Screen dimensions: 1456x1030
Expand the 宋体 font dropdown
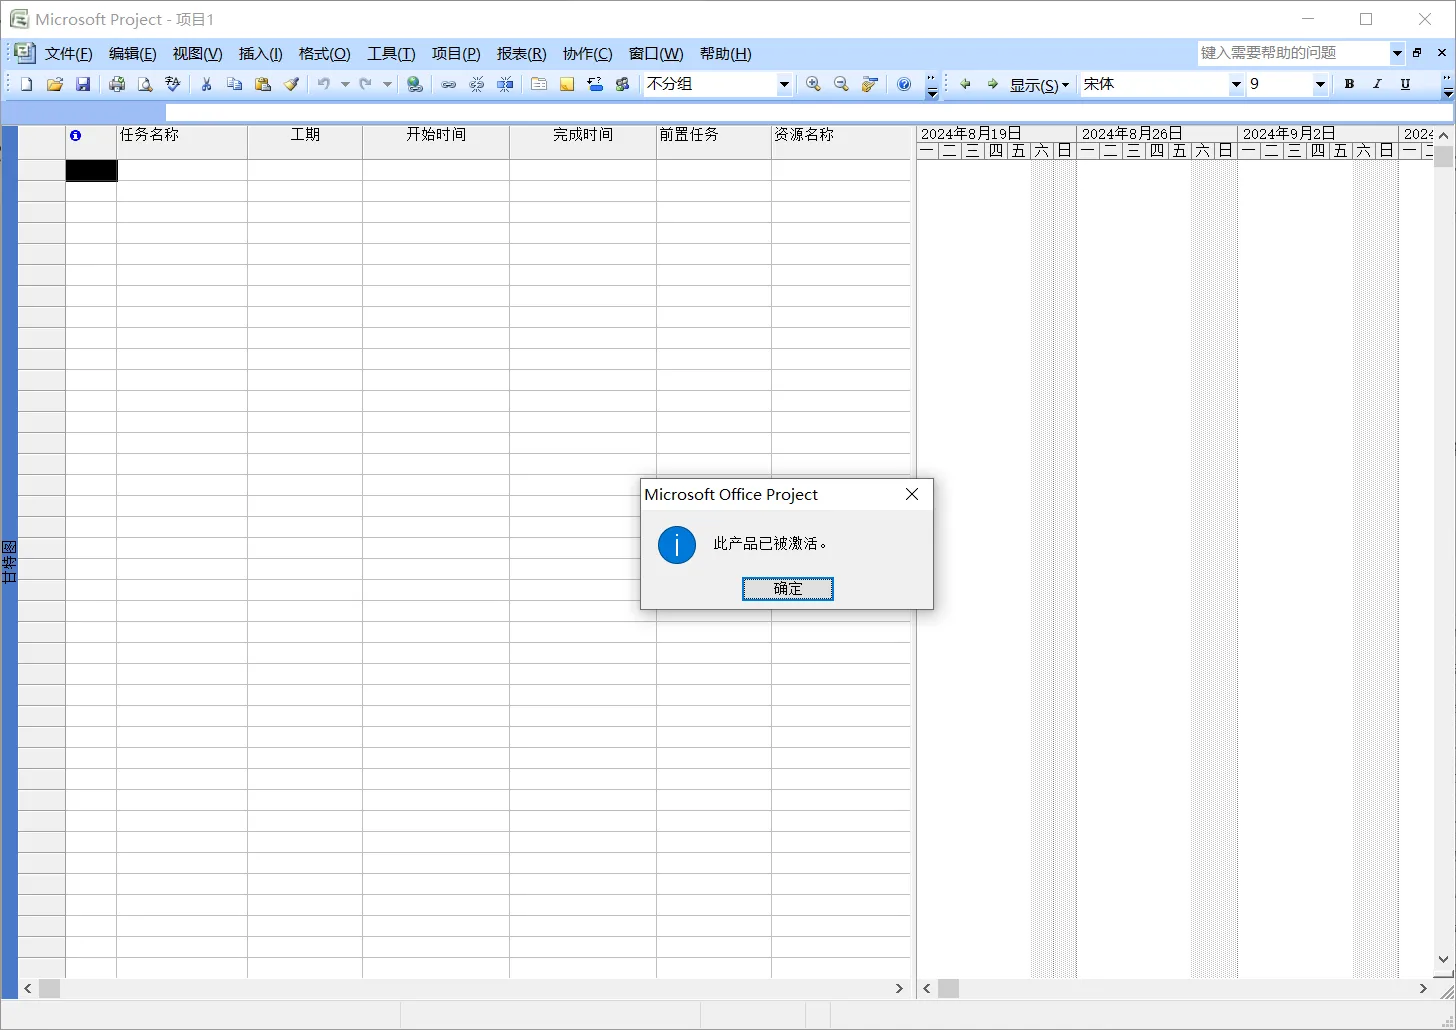(1236, 85)
